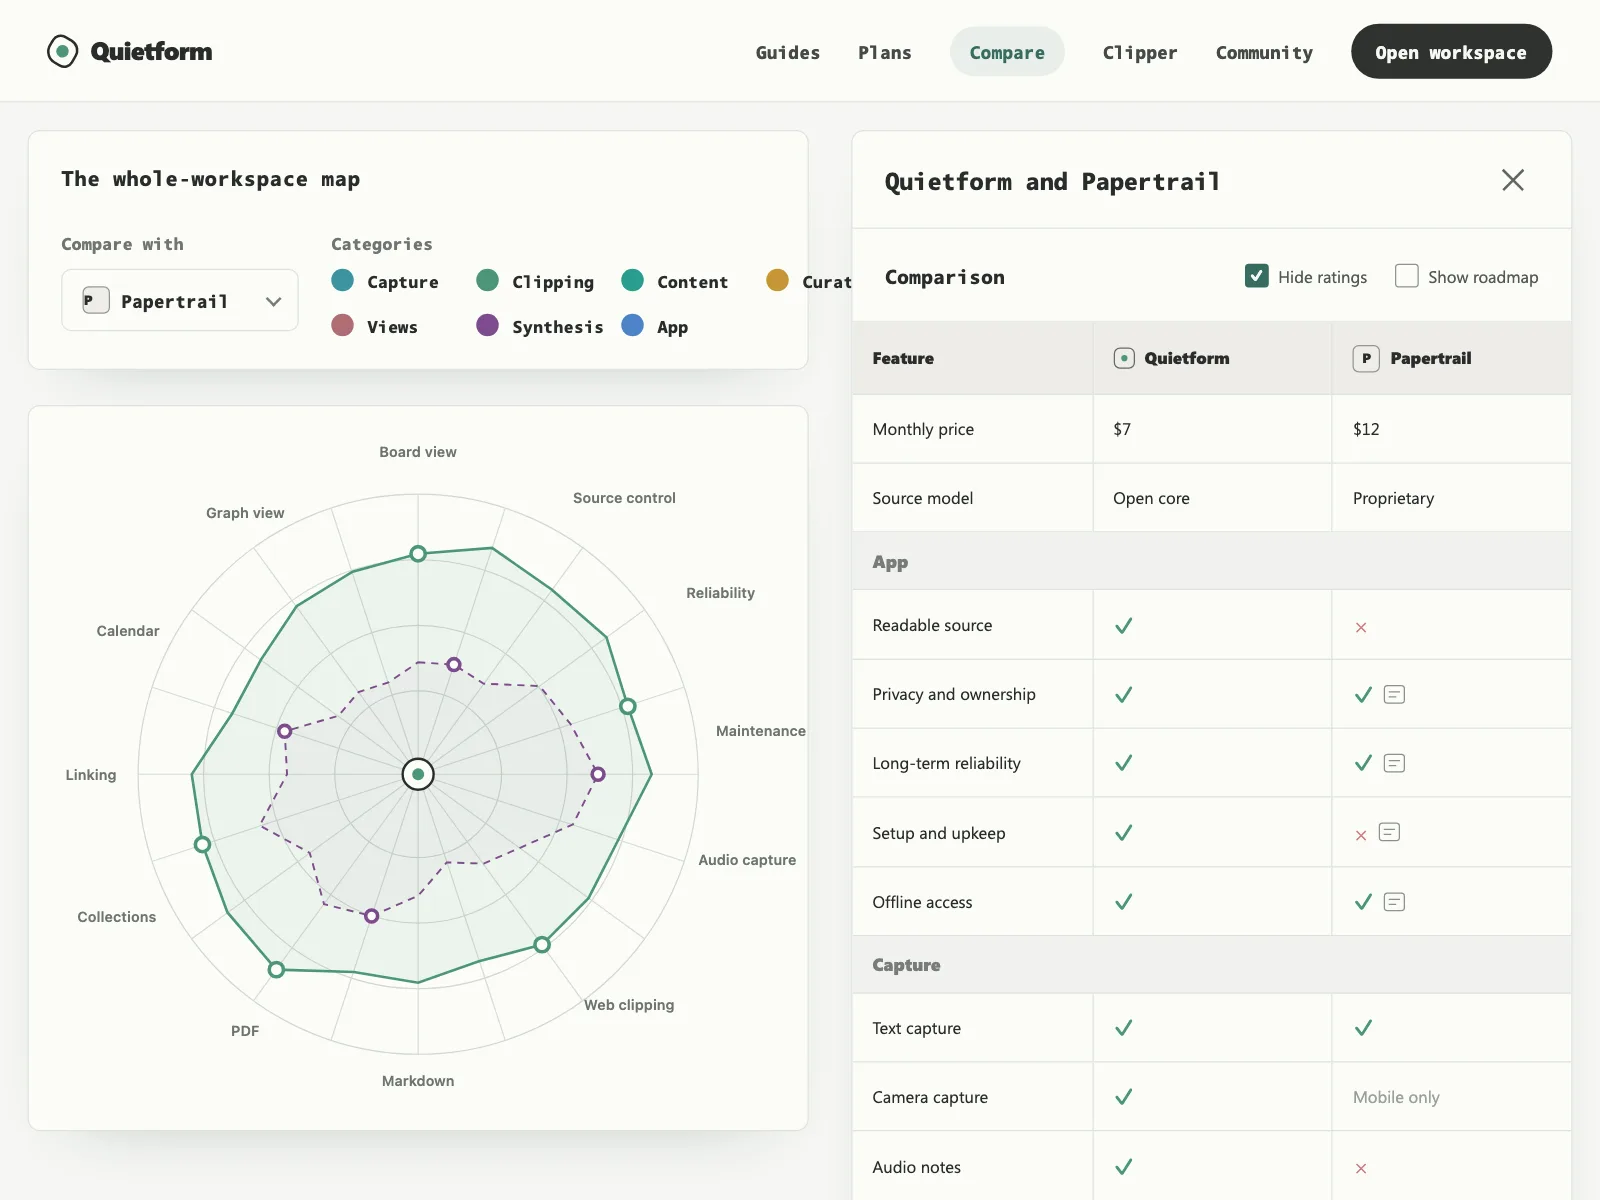Click the Linking axis label

[x=91, y=775]
